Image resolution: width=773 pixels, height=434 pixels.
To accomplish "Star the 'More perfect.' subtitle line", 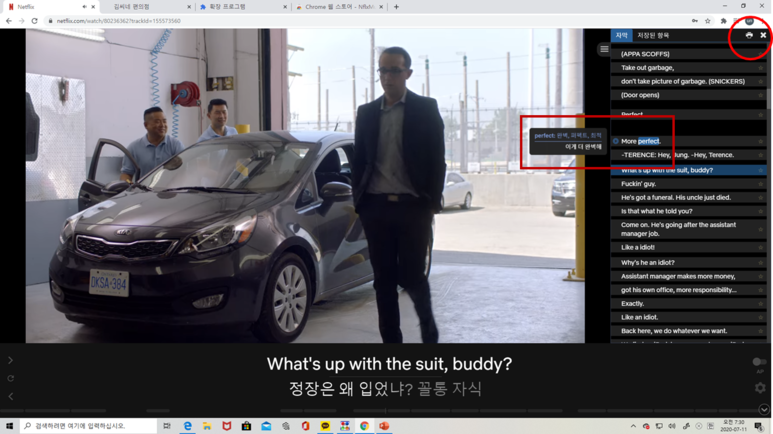I will (x=761, y=142).
